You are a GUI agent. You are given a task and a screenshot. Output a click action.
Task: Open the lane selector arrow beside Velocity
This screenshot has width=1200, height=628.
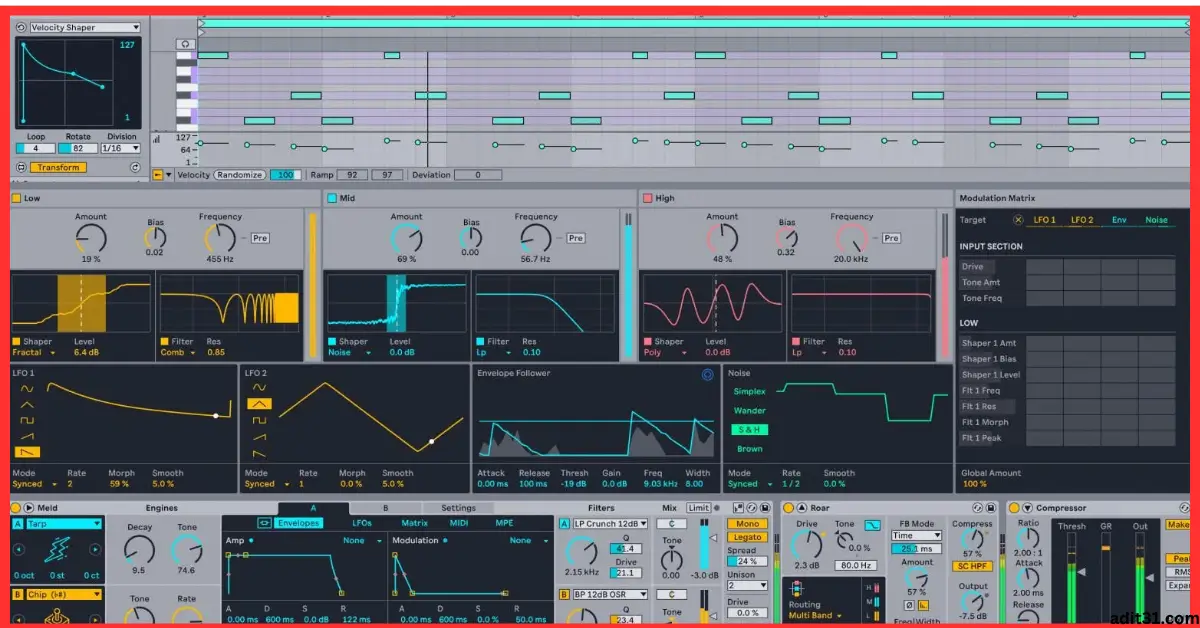point(168,175)
